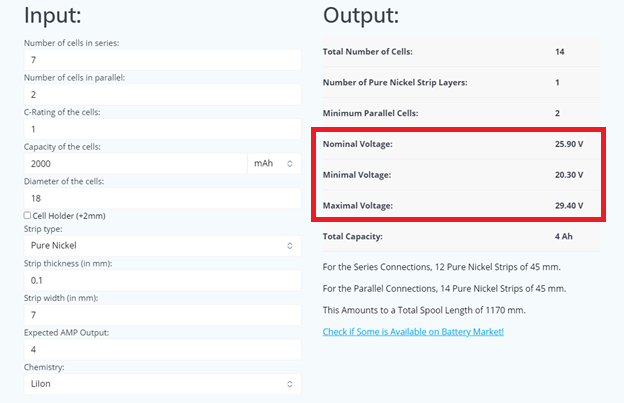624x403 pixels.
Task: Open the Battery Market availability link
Action: click(x=413, y=331)
